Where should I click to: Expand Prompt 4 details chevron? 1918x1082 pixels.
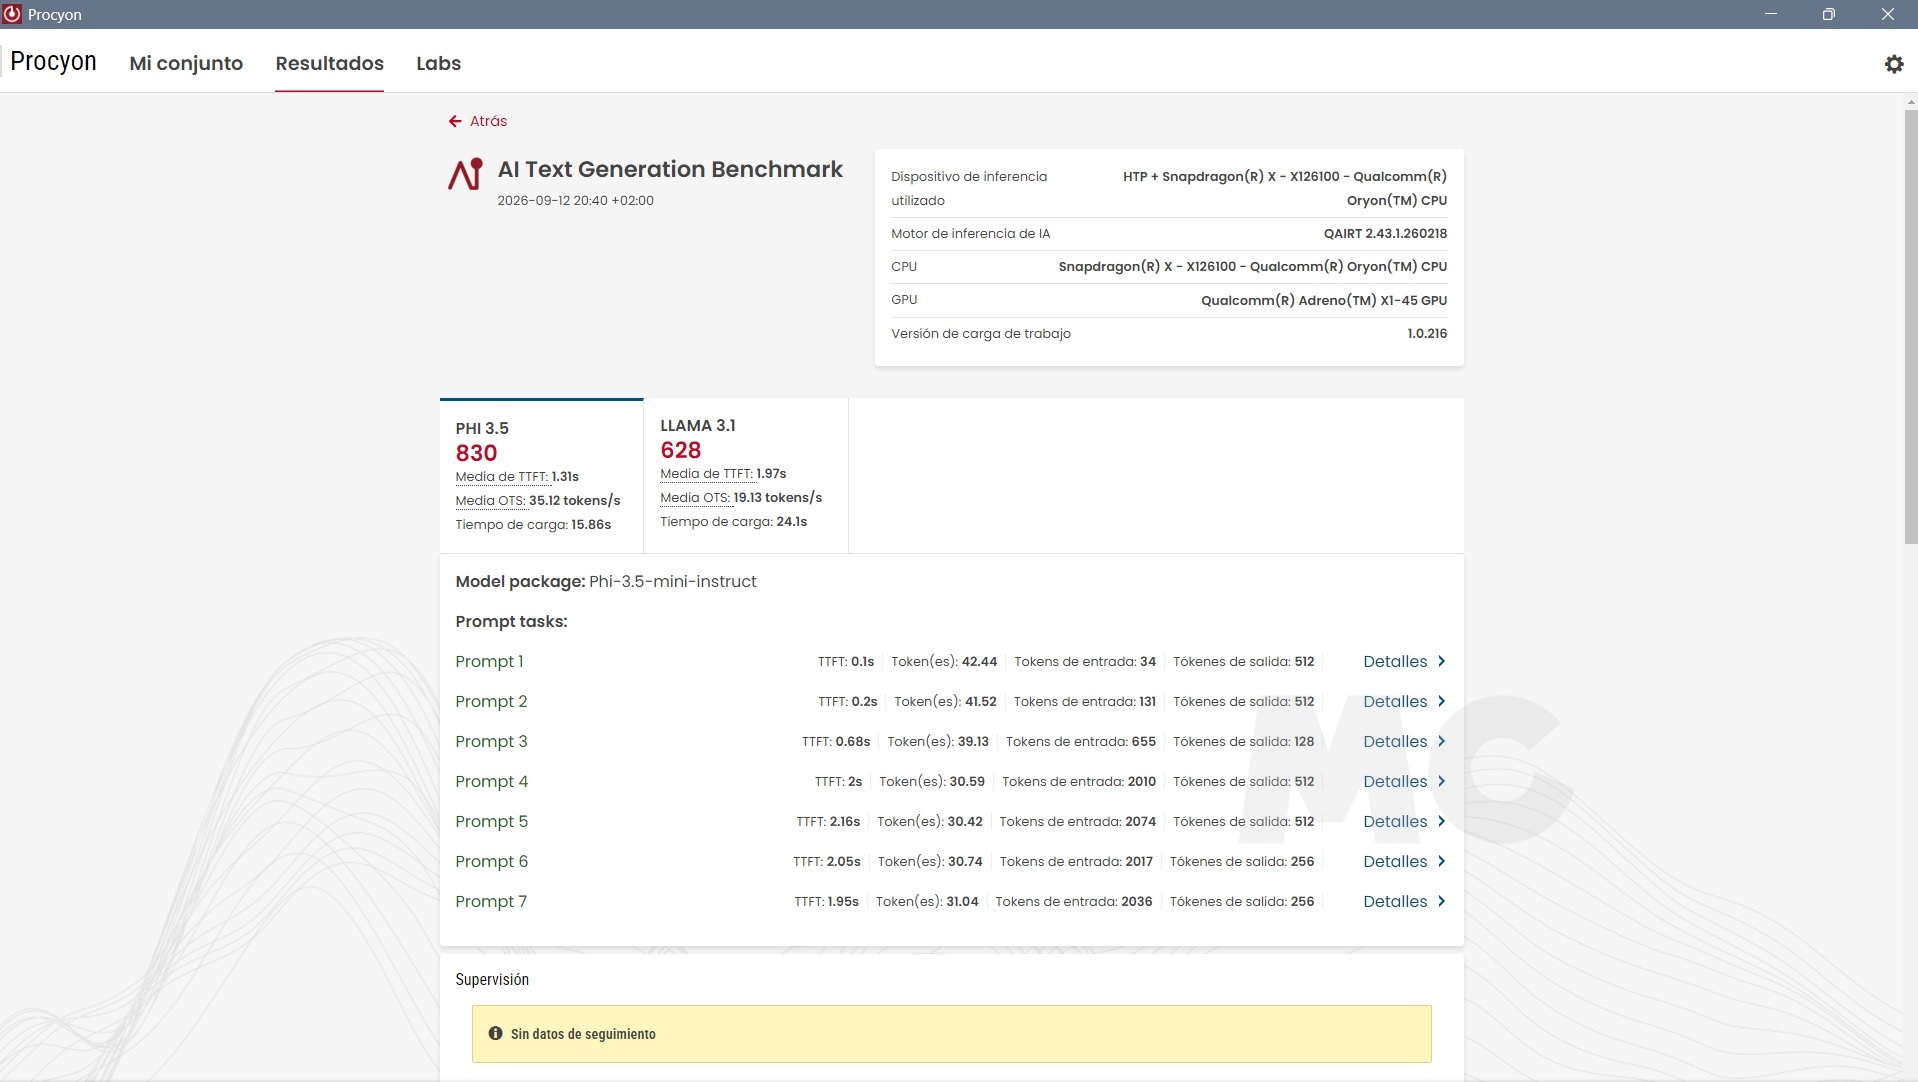(1441, 781)
